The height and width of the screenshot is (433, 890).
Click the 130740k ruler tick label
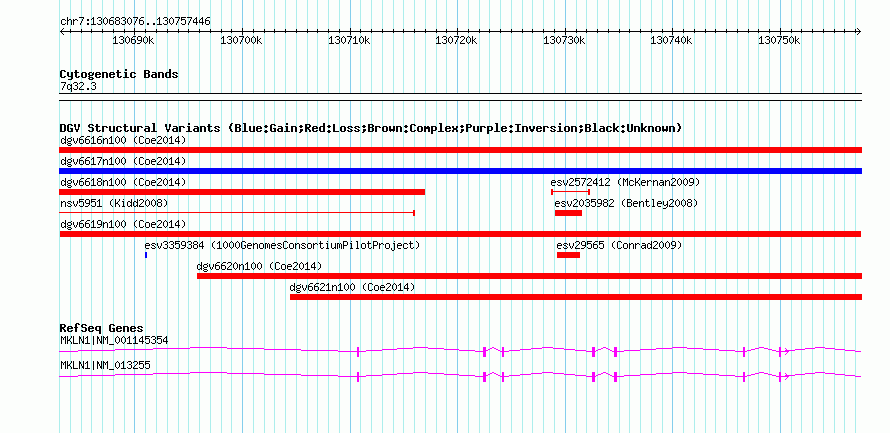(x=671, y=41)
